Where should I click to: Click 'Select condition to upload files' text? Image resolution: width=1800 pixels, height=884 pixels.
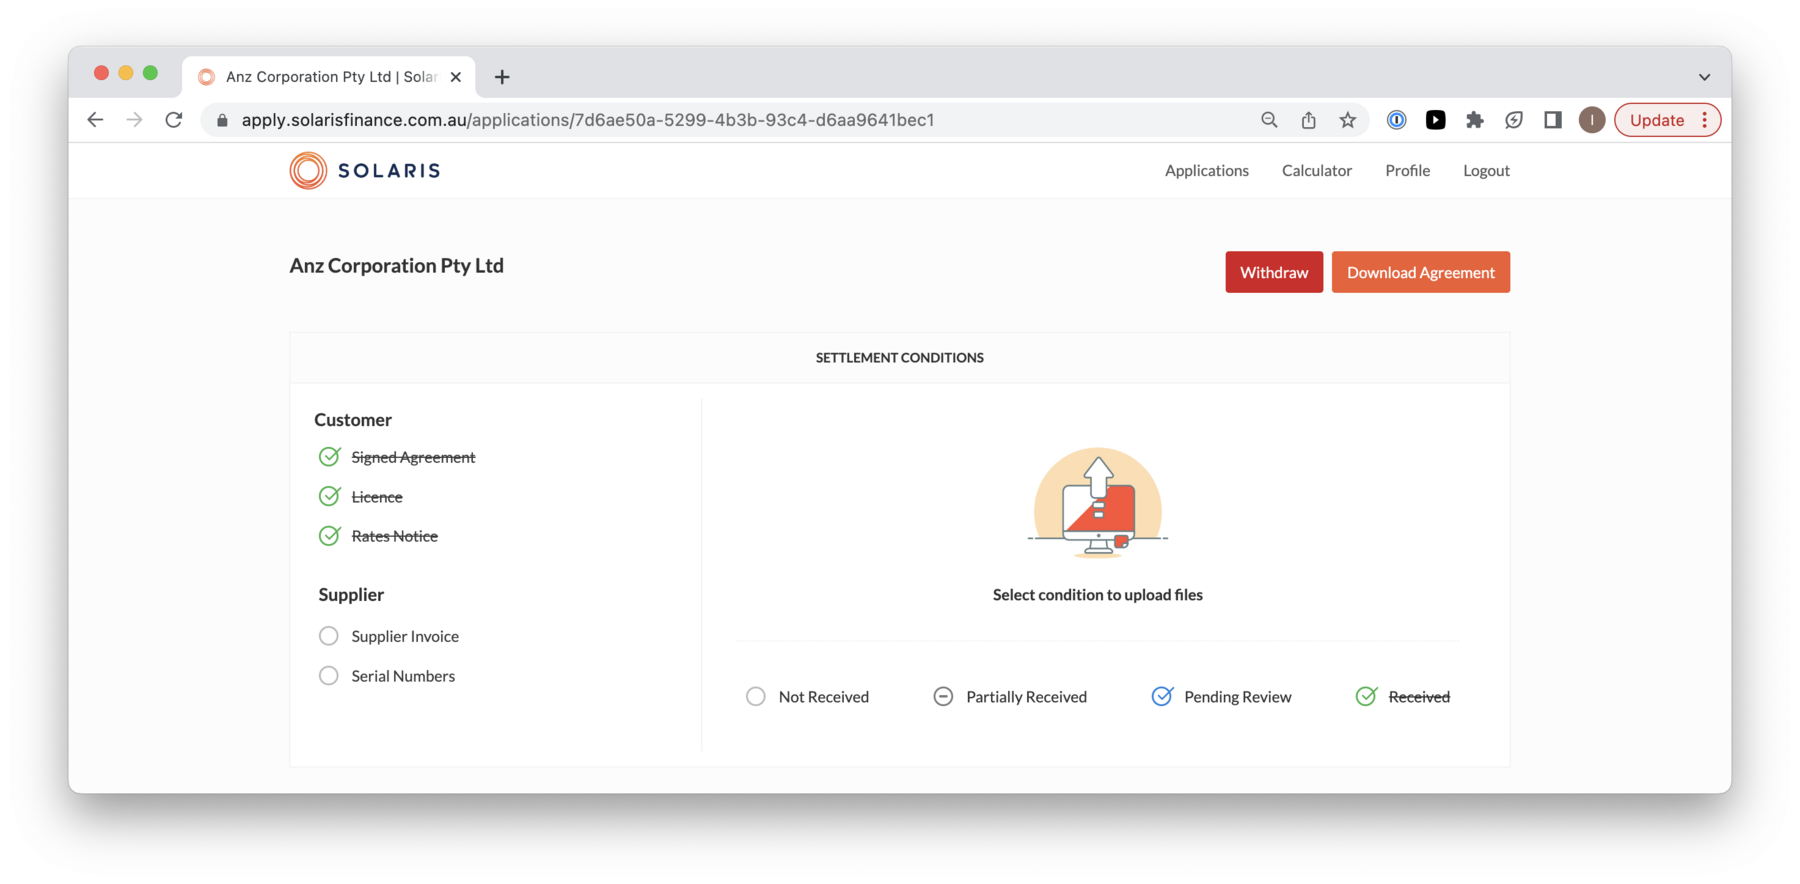coord(1098,594)
